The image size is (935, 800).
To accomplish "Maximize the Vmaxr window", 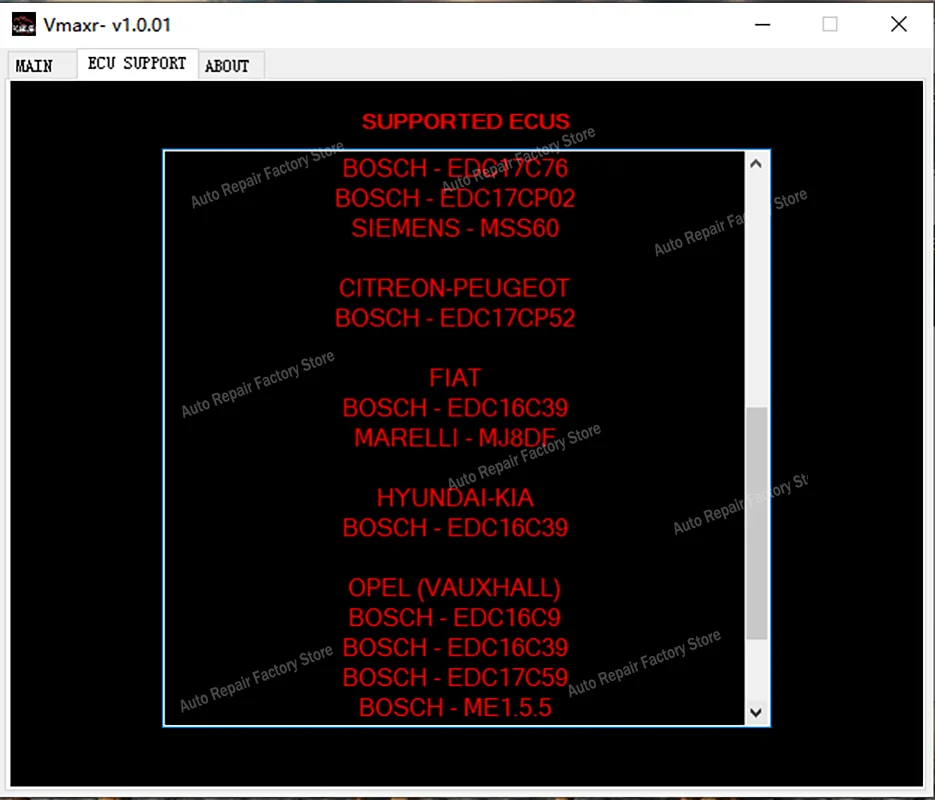I will pyautogui.click(x=829, y=24).
